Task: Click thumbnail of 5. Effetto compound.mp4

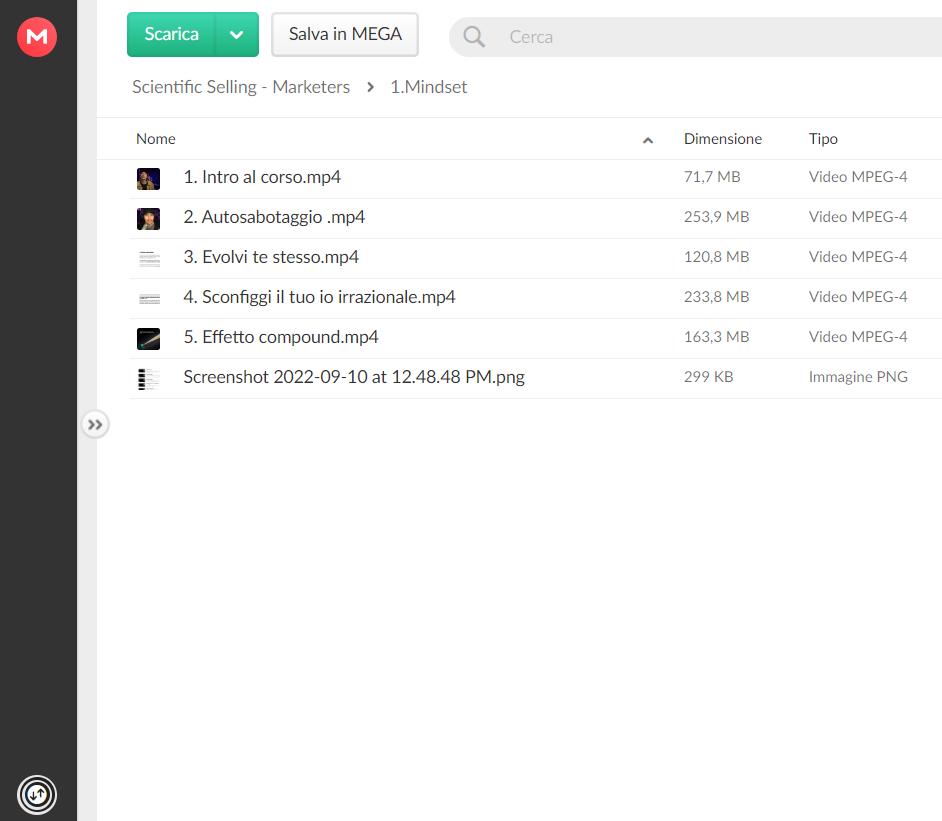Action: pyautogui.click(x=148, y=339)
